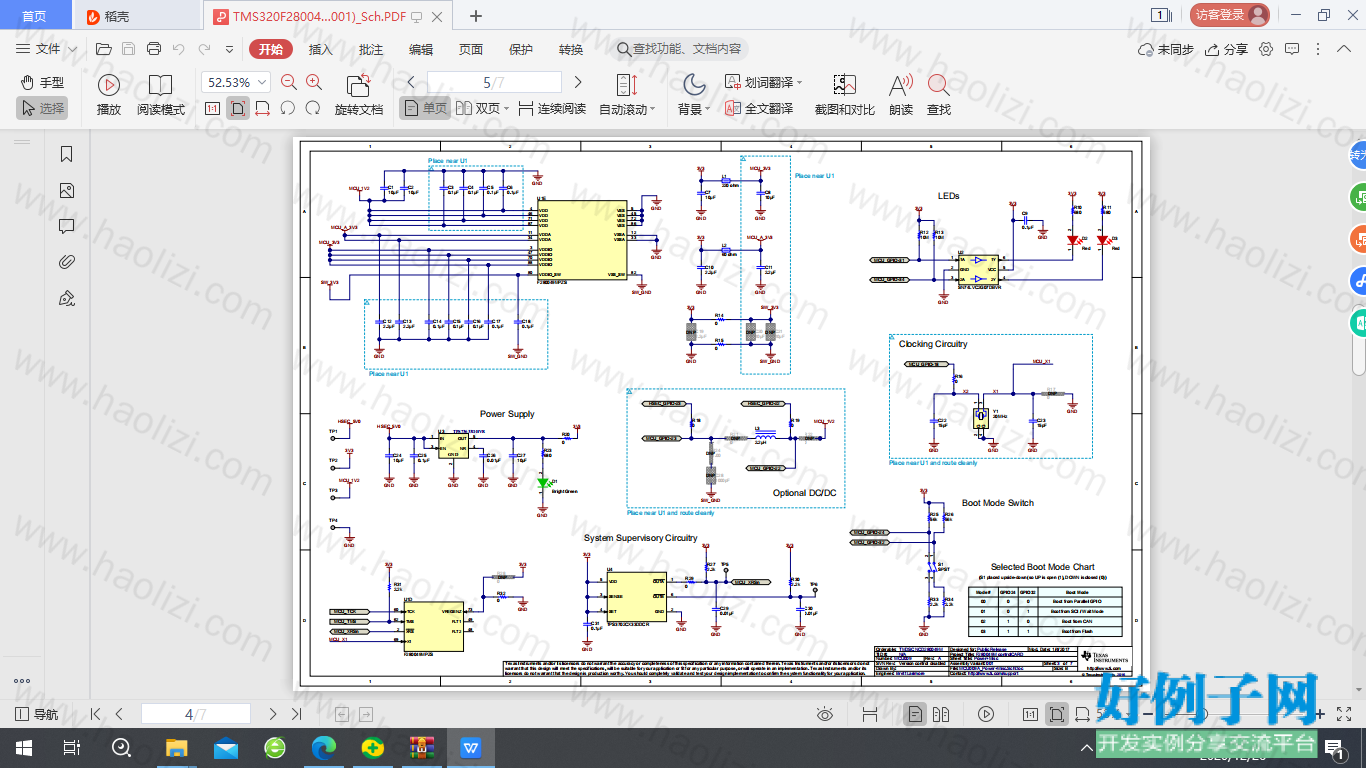Click the toolbar page number field
Image resolution: width=1366 pixels, height=768 pixels.
[494, 83]
